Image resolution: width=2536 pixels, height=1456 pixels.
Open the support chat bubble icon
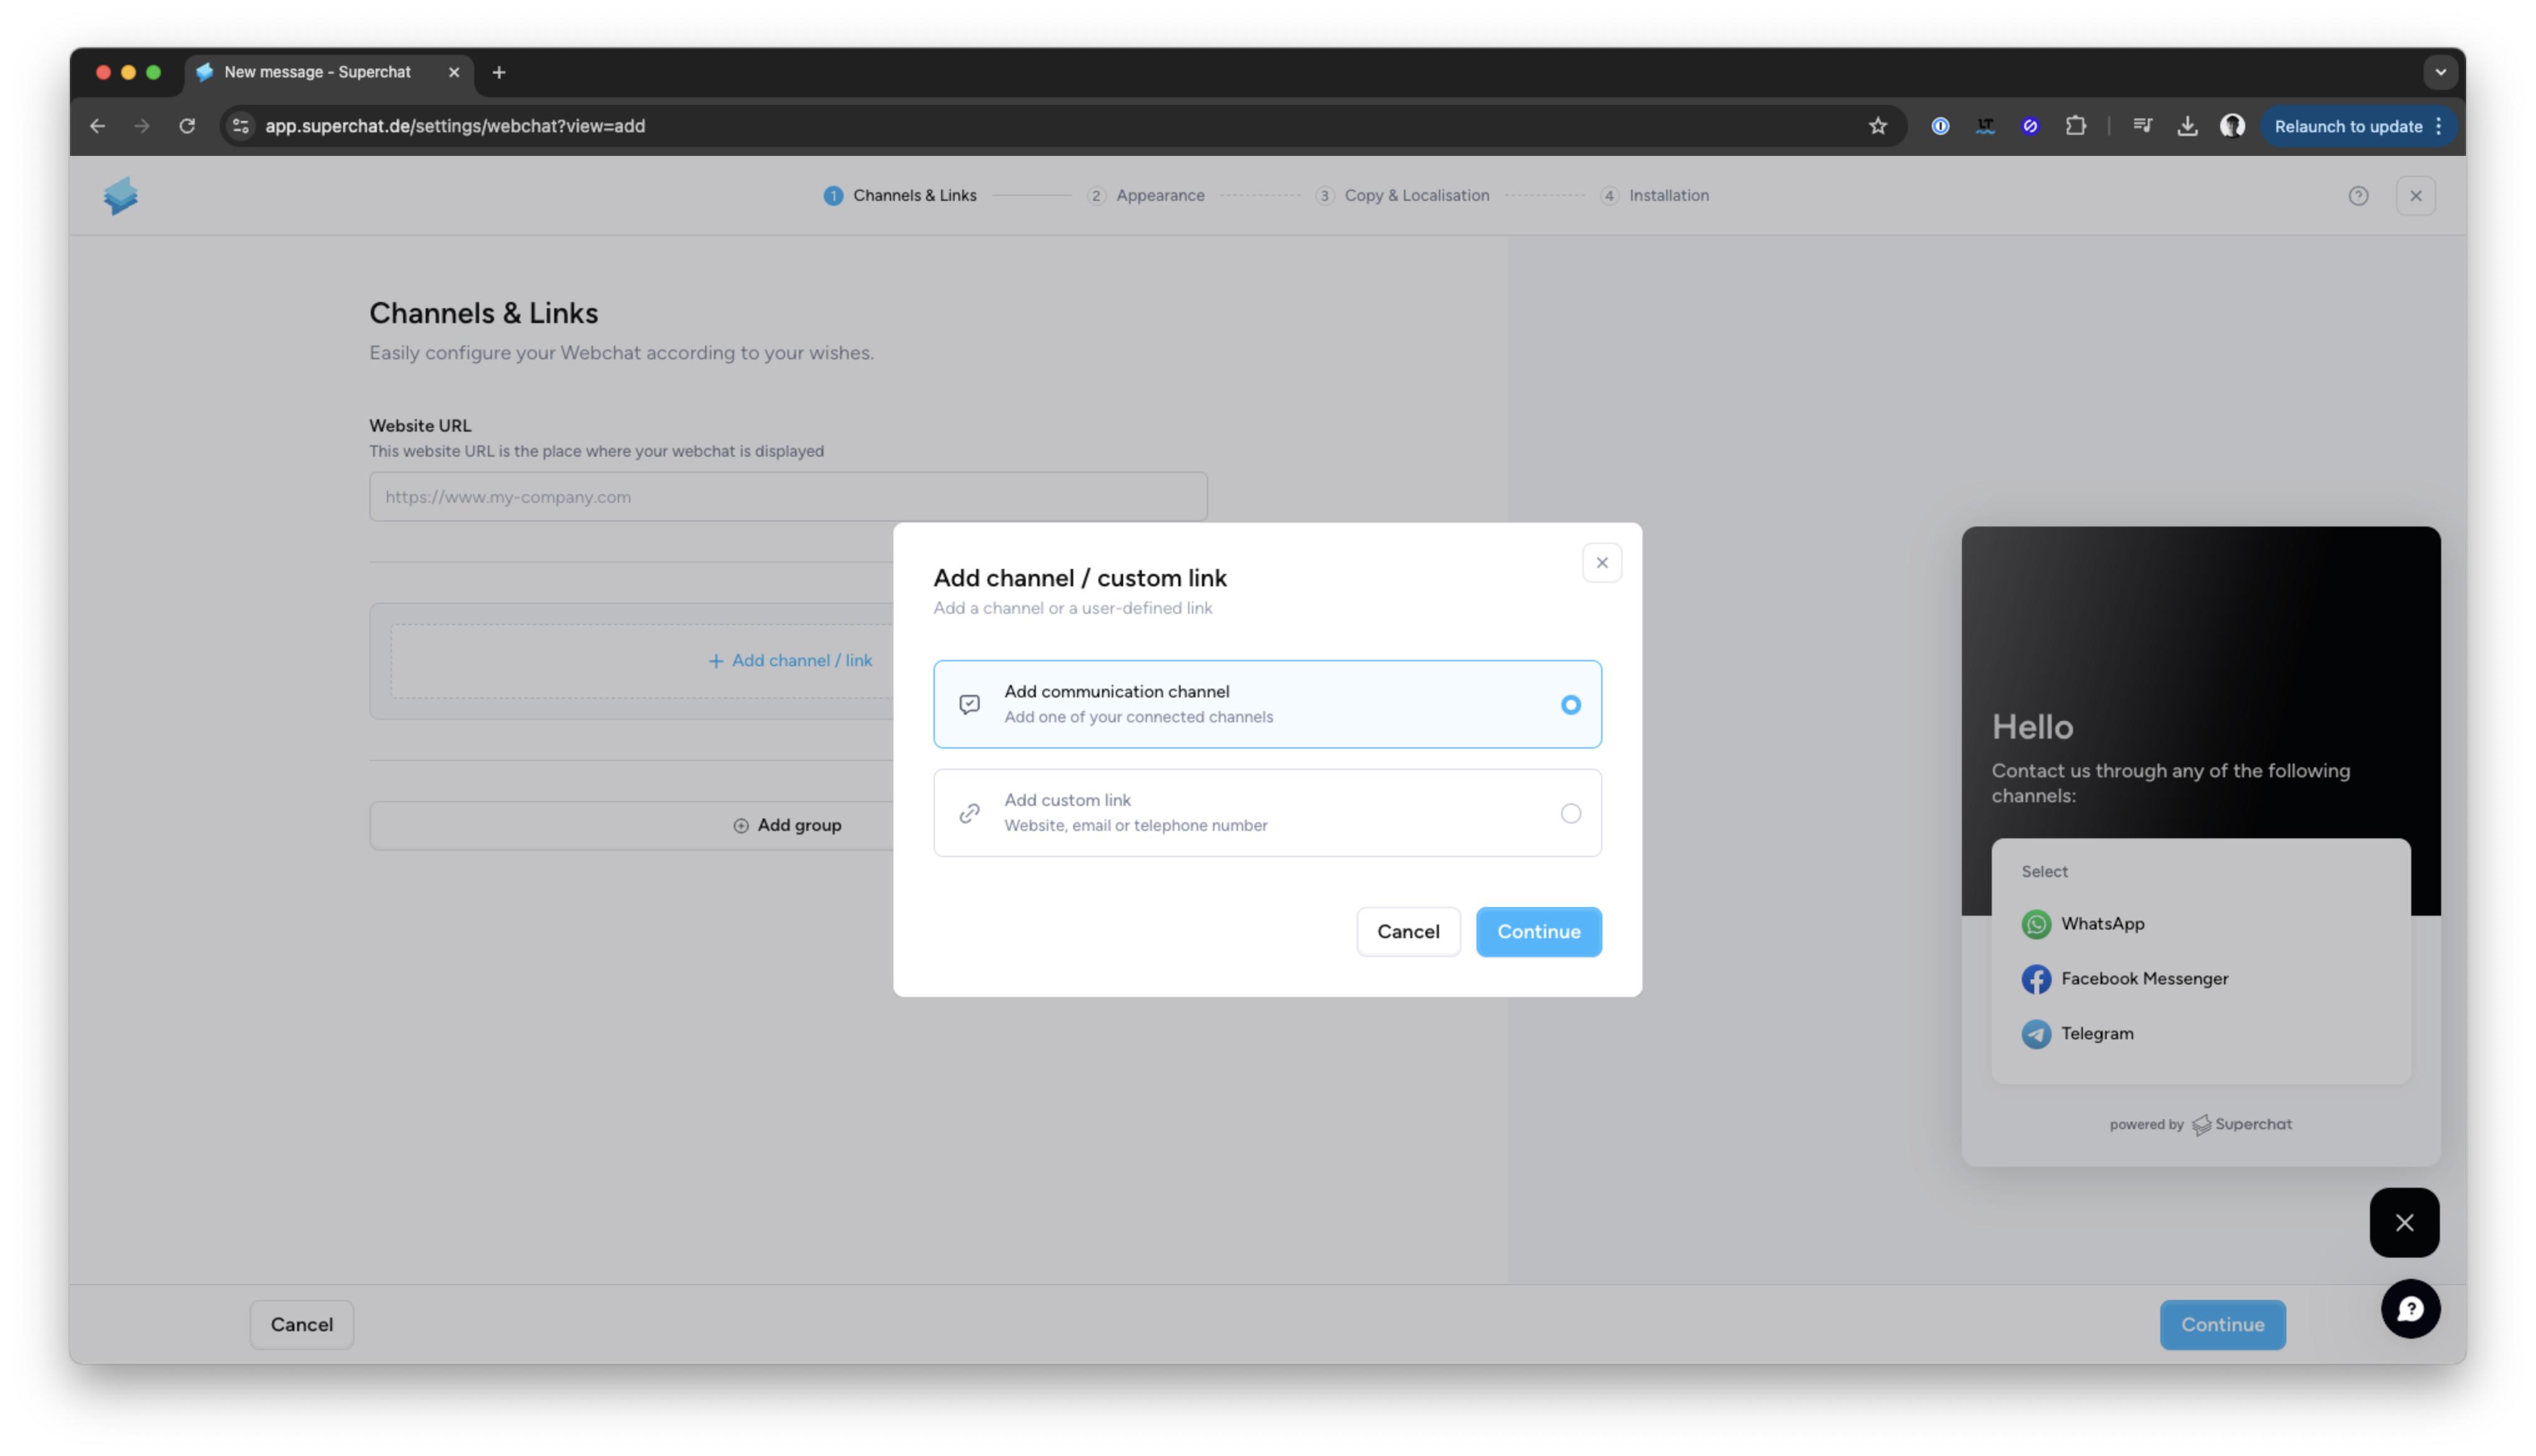(x=2410, y=1309)
